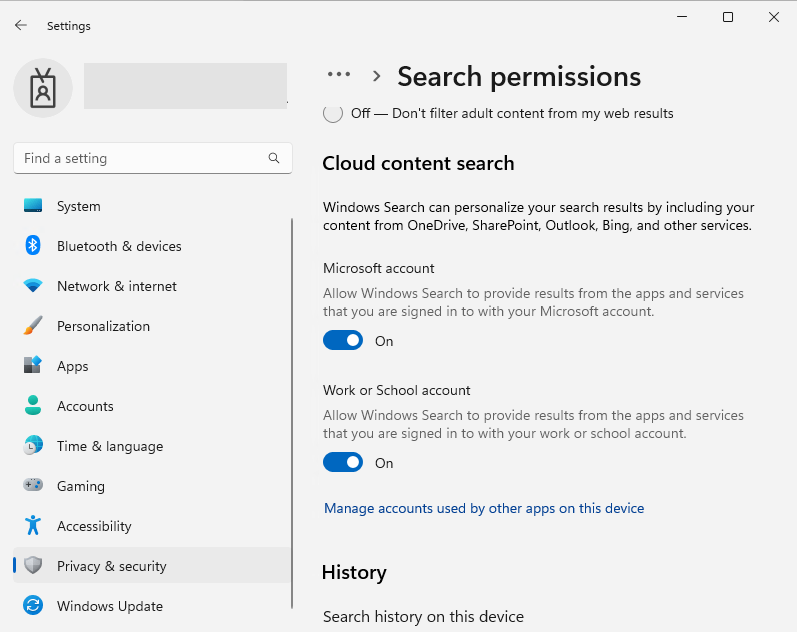Screen dimensions: 797x632
Task: Click the Settings window title text
Action: [69, 26]
